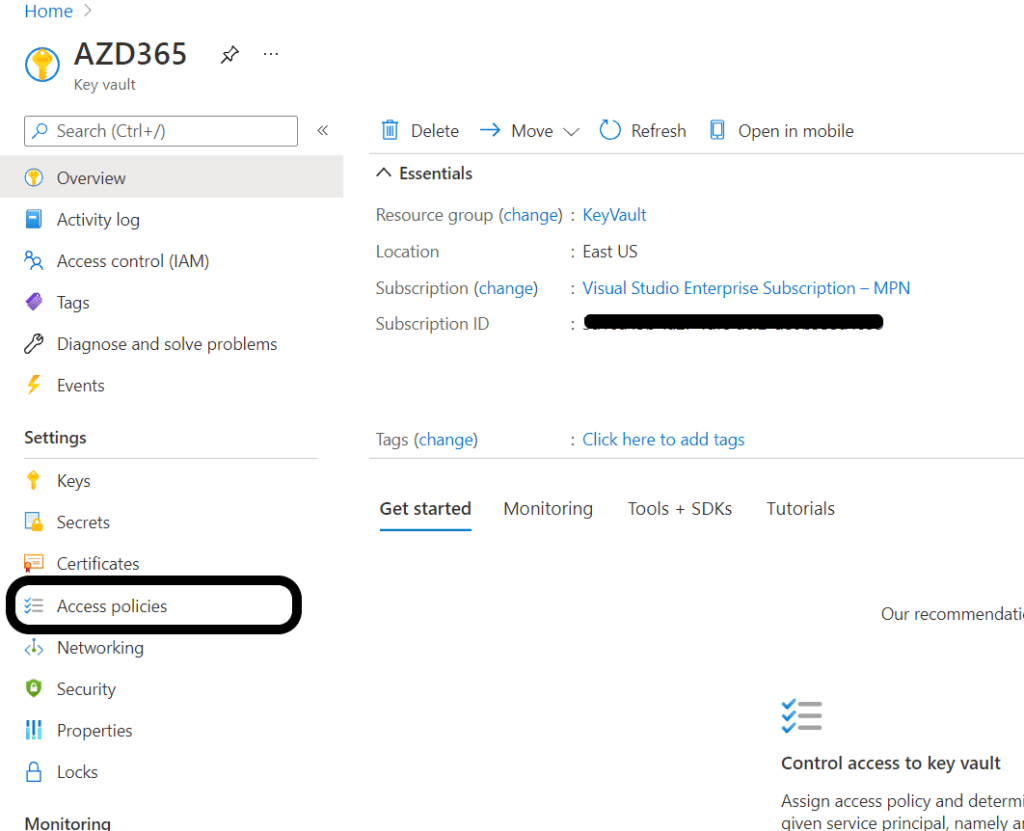Click the Refresh icon
The height and width of the screenshot is (831, 1024).
[610, 131]
